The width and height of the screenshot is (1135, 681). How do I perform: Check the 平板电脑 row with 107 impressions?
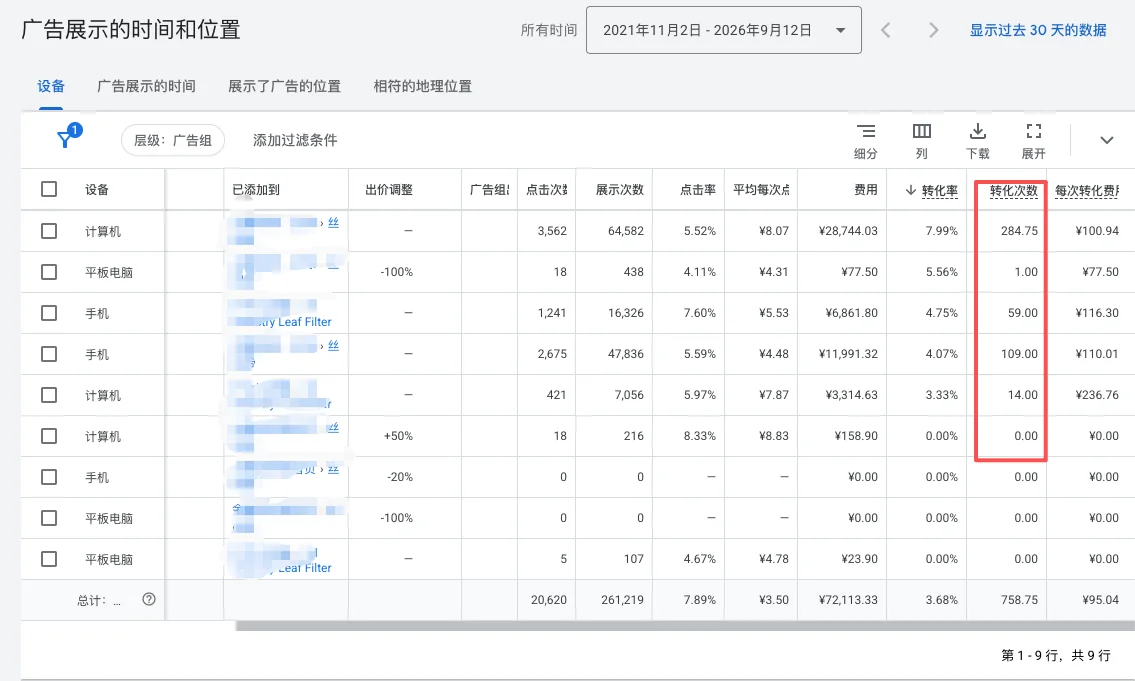tap(48, 559)
